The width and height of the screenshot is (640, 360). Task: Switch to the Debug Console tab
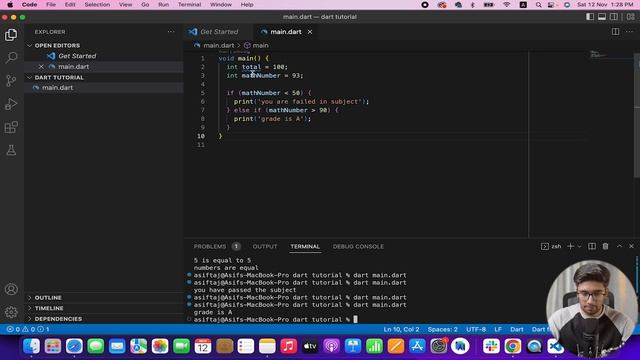click(358, 247)
